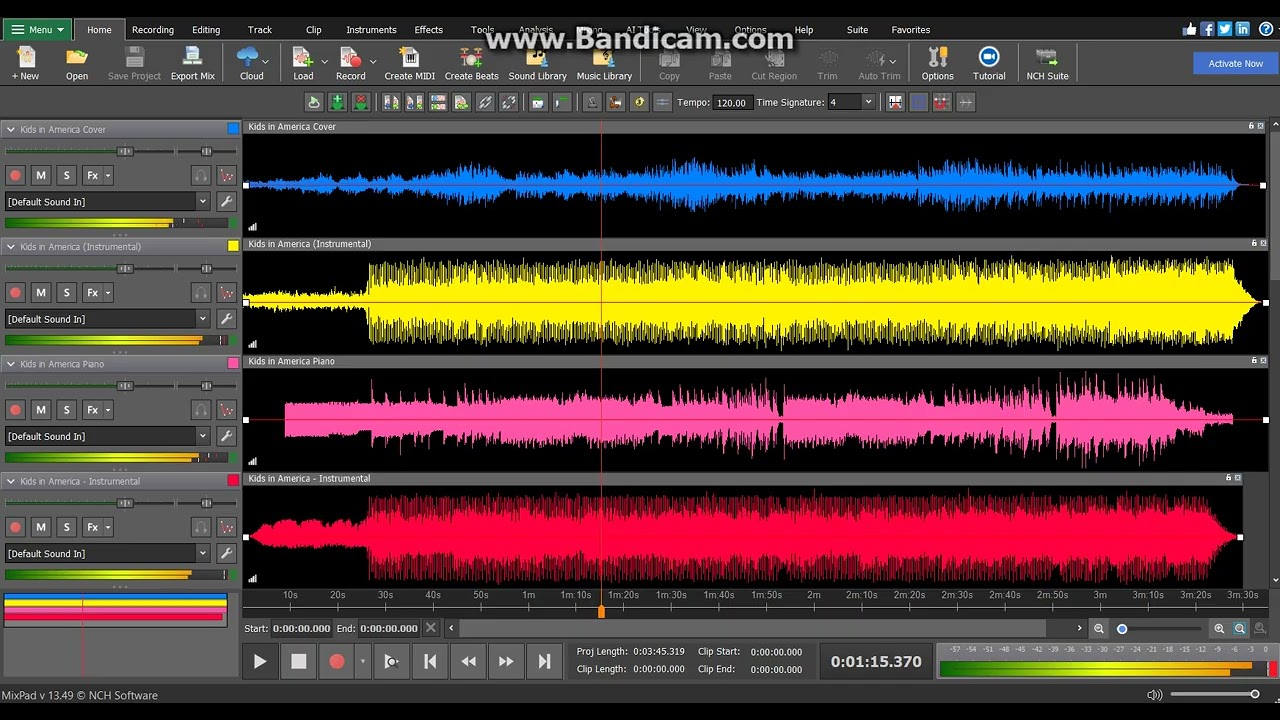Click the fast forward button
Screen dimensions: 1280x720
[x=506, y=661]
